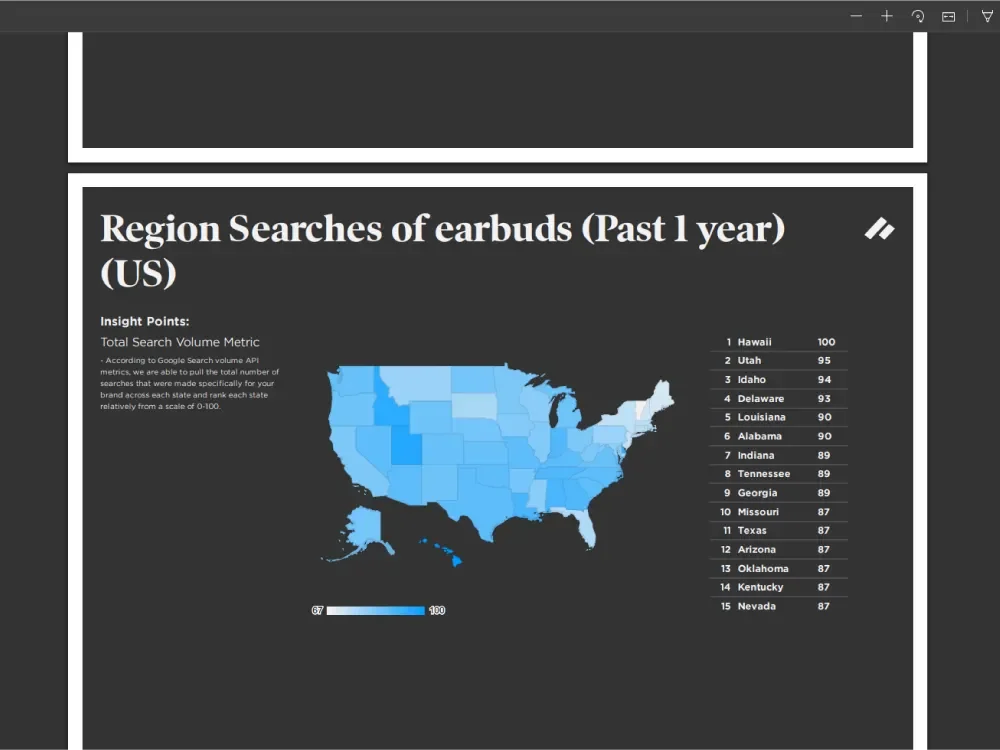1000x750 pixels.
Task: Rotate the page with the rotate icon
Action: (918, 16)
